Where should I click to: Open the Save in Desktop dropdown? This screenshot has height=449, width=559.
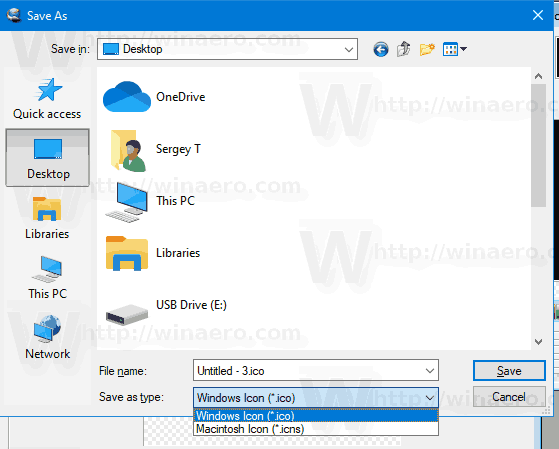tap(227, 49)
